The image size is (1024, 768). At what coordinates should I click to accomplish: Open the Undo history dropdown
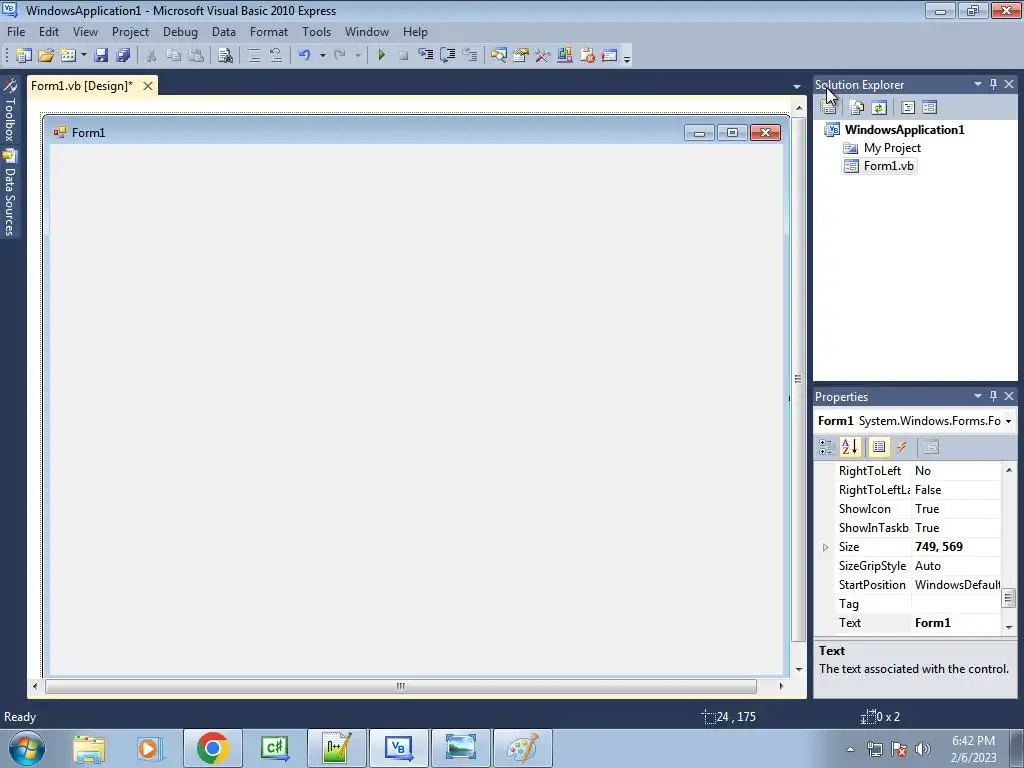[323, 56]
